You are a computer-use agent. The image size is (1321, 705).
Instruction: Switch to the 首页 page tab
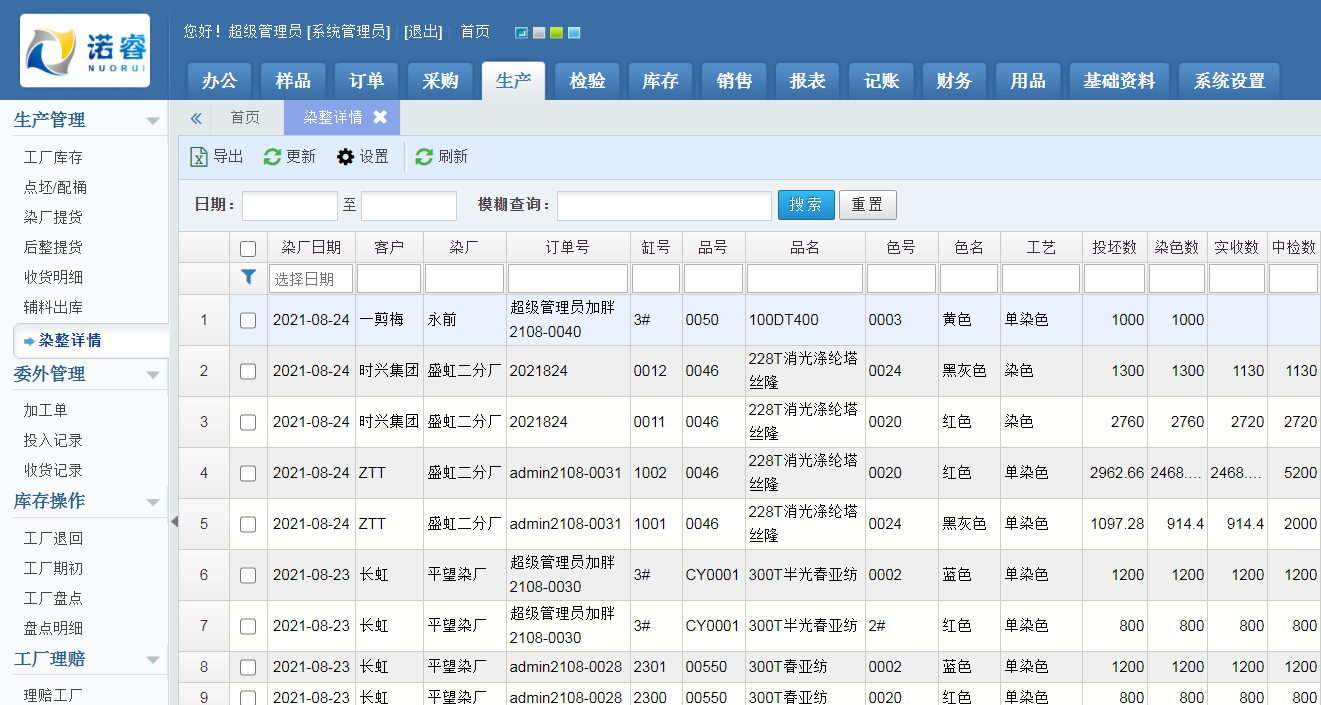click(245, 118)
